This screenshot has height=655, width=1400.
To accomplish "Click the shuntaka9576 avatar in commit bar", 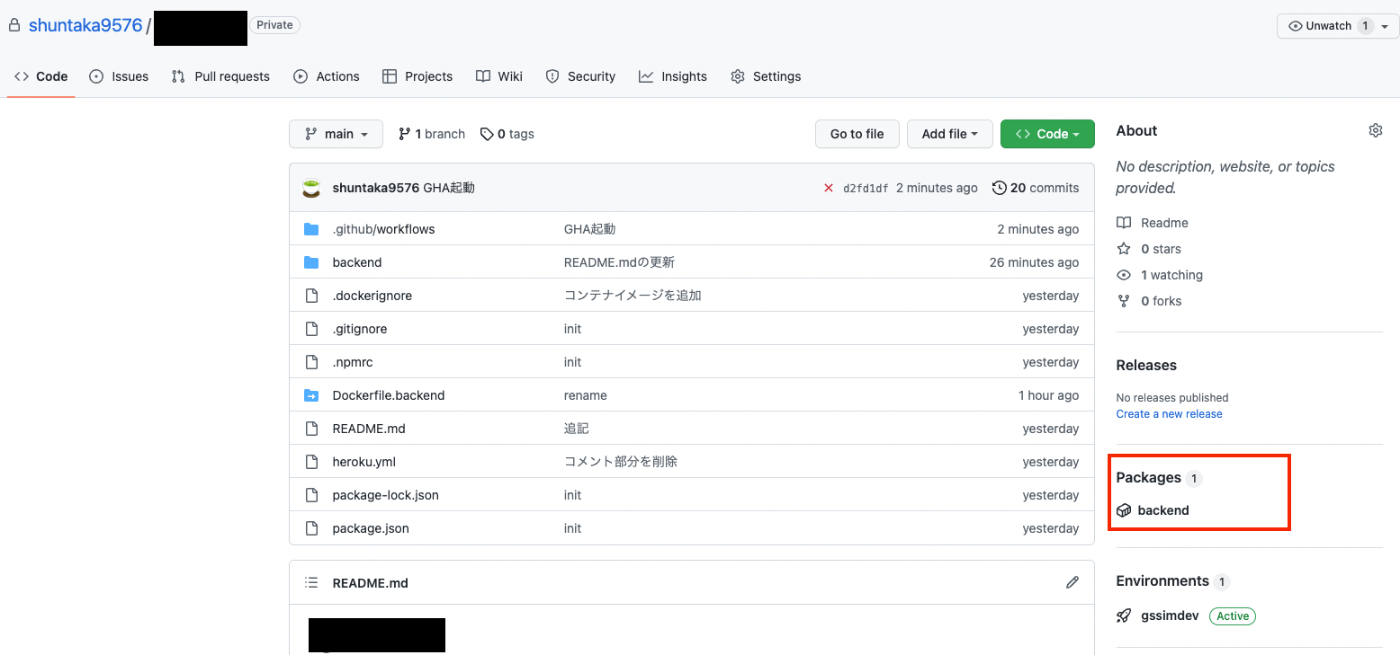I will point(312,188).
